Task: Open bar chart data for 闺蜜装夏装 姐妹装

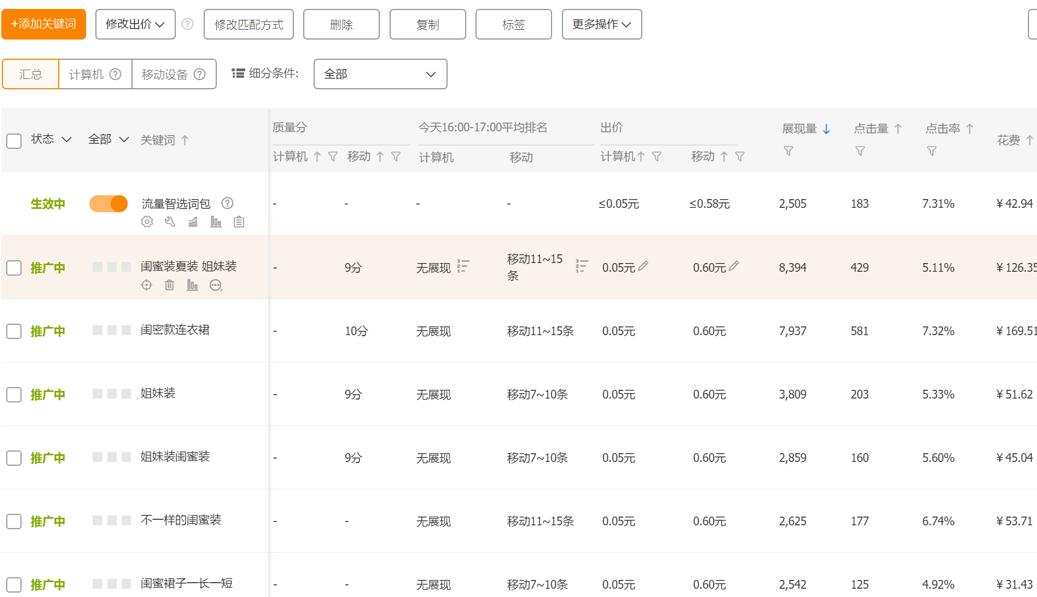Action: point(193,284)
